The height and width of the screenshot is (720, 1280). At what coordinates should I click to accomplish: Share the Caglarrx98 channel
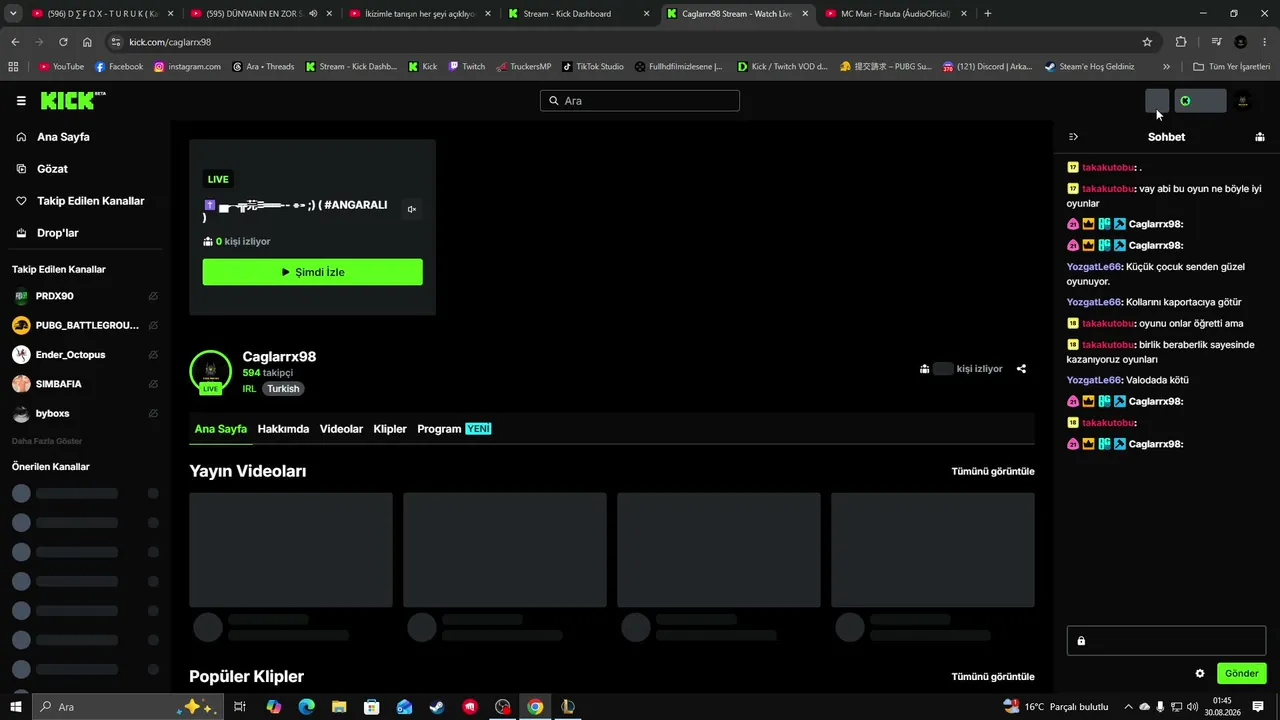(x=1021, y=369)
